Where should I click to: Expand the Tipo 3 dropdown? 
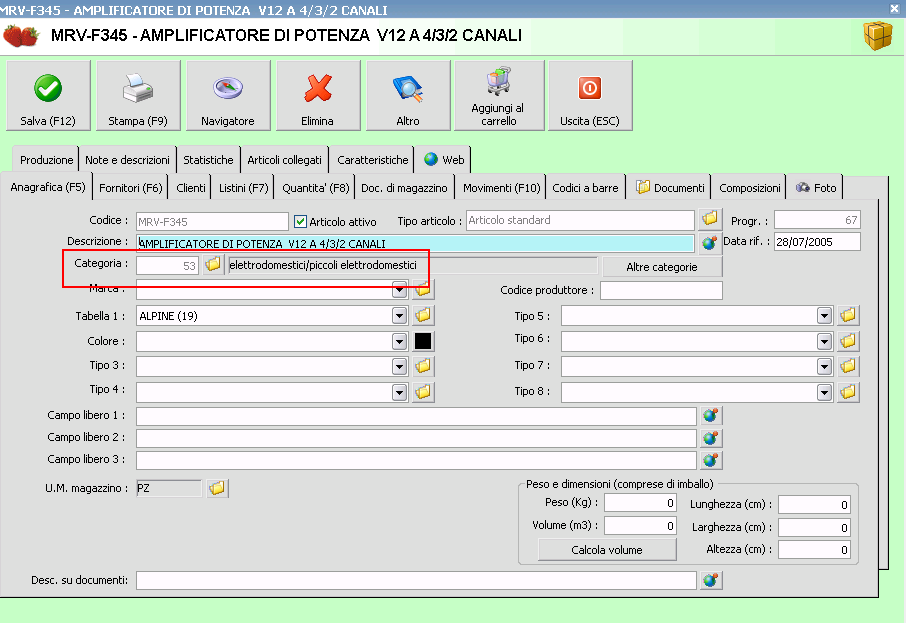(399, 366)
